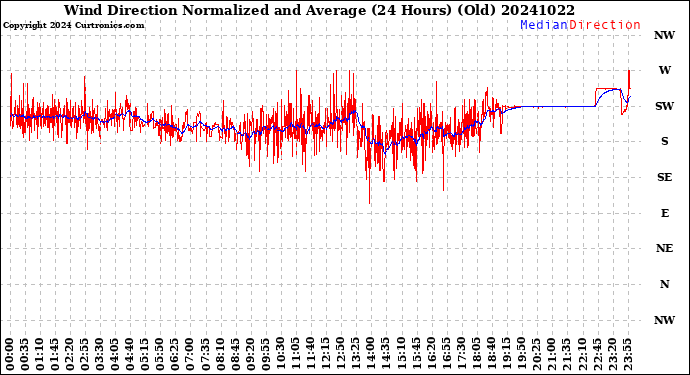The height and width of the screenshot is (375, 690).
Task: Click the 00:35 time axis label
Action: [25, 354]
